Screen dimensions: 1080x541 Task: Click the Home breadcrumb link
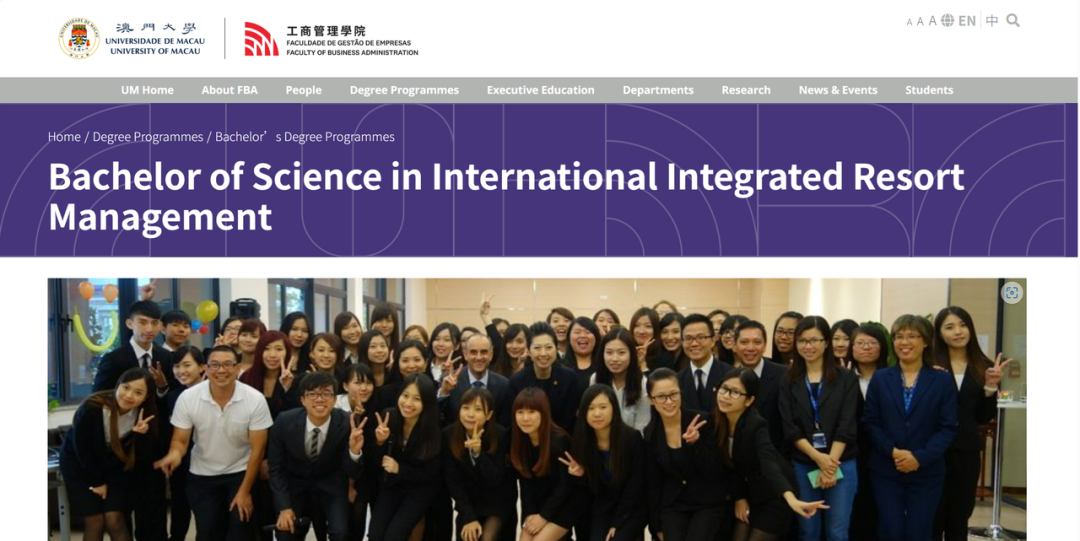tap(64, 137)
